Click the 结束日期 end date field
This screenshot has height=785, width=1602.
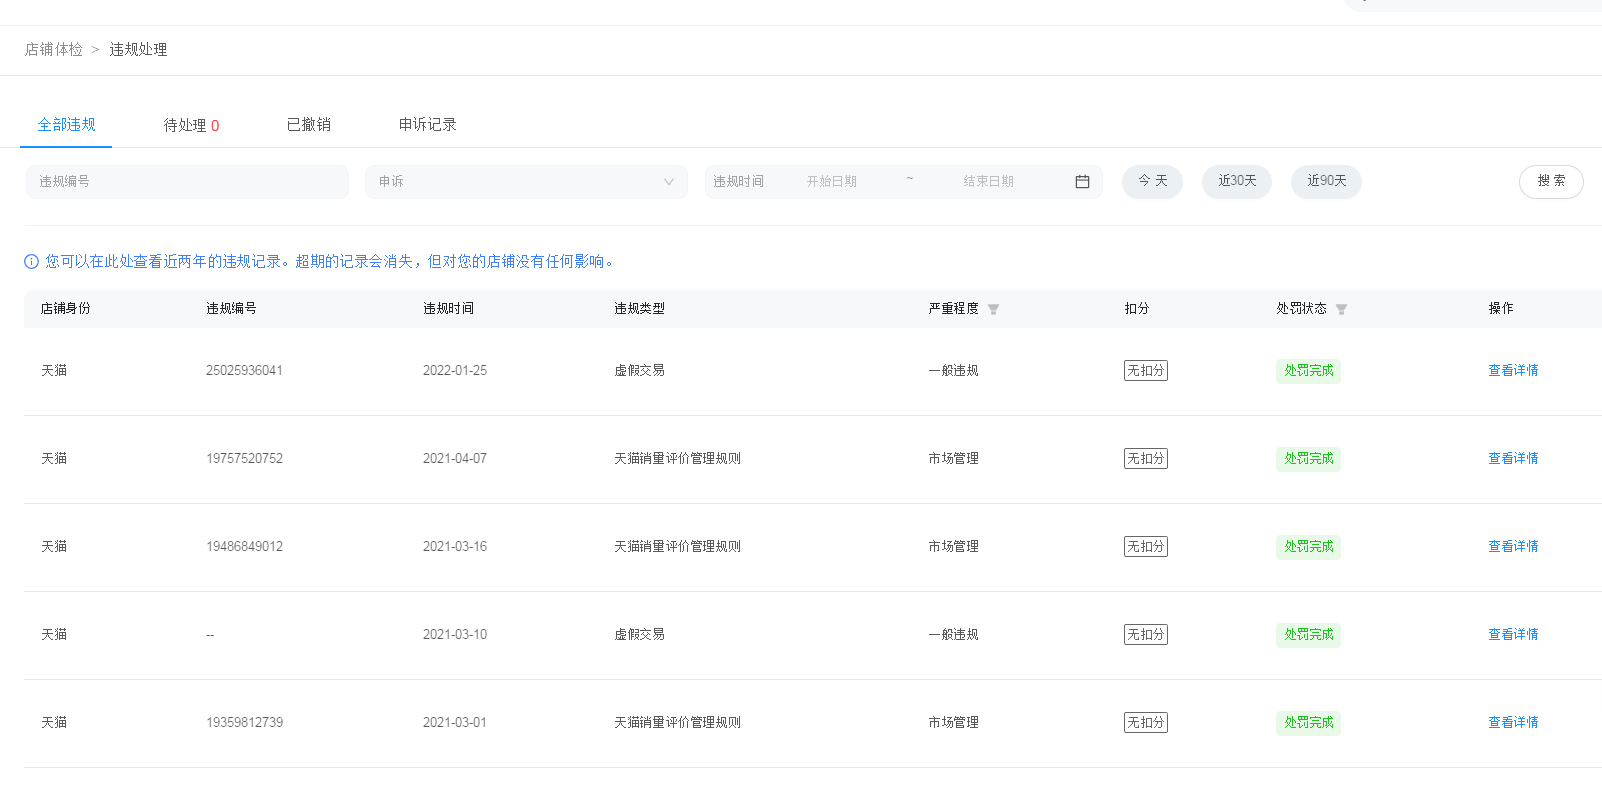click(988, 182)
